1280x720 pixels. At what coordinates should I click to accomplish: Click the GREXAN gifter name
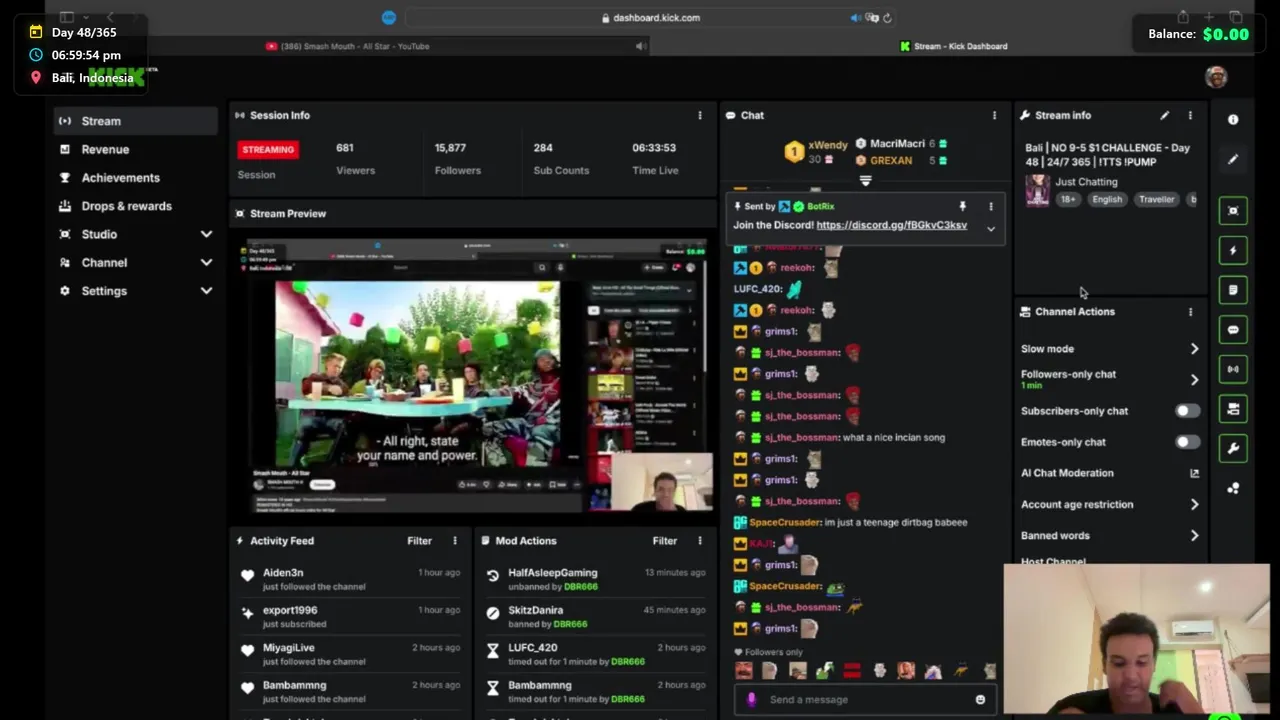point(891,161)
